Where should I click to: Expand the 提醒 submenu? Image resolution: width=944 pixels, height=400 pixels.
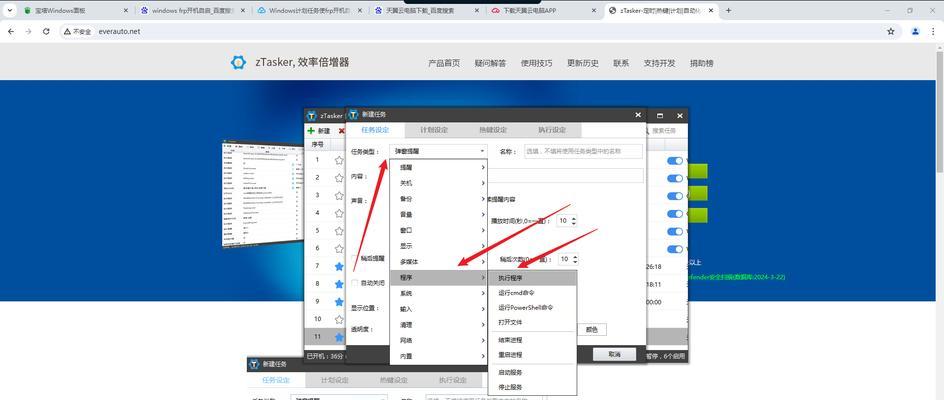click(438, 167)
